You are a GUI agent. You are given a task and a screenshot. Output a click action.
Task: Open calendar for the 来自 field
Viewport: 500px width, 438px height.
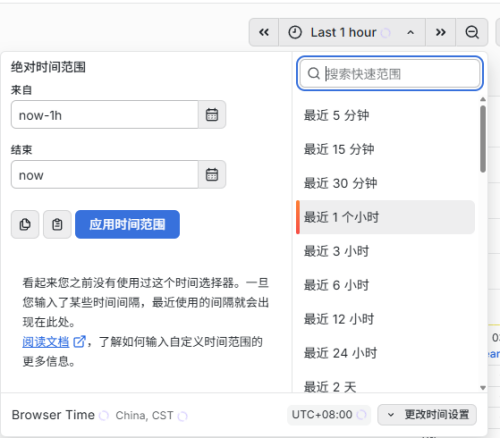pos(212,115)
